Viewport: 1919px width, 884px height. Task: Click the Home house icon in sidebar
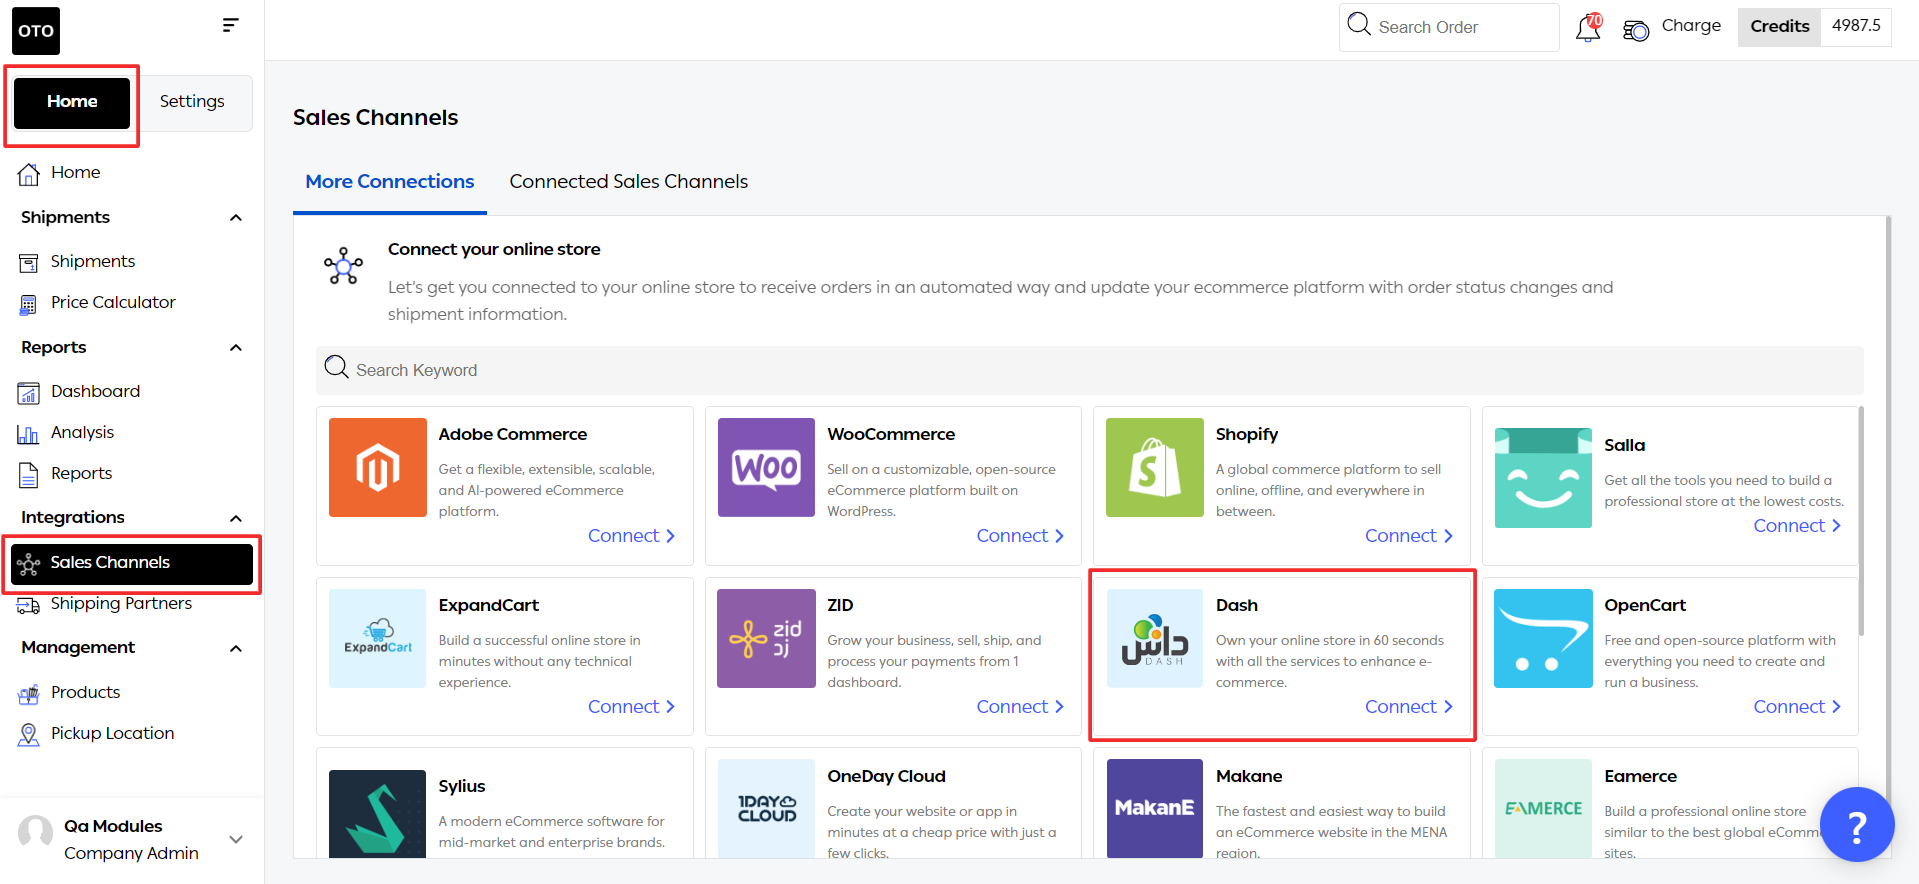coord(29,173)
